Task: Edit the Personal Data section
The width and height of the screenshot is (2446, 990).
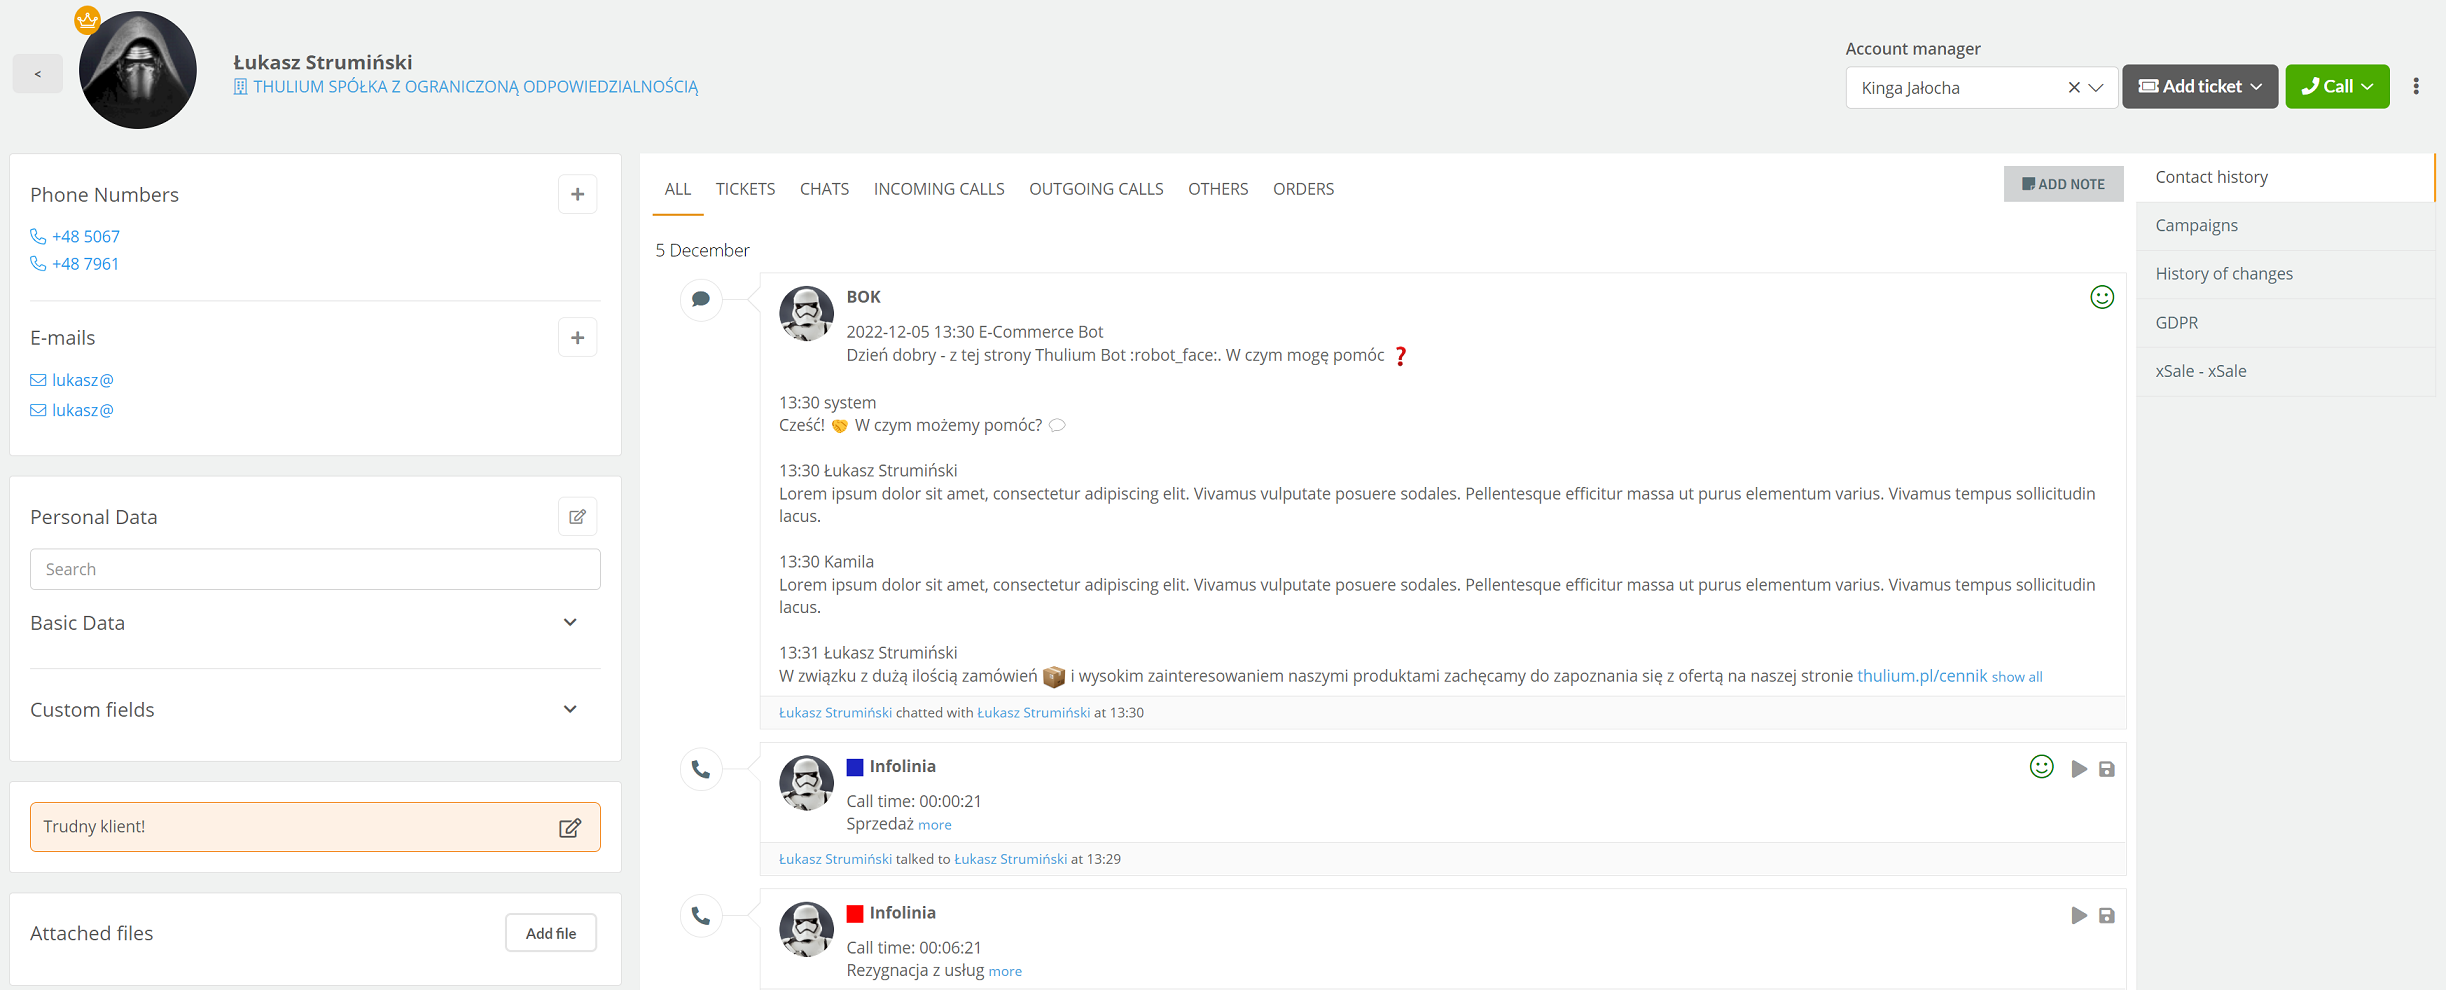Action: 577,517
